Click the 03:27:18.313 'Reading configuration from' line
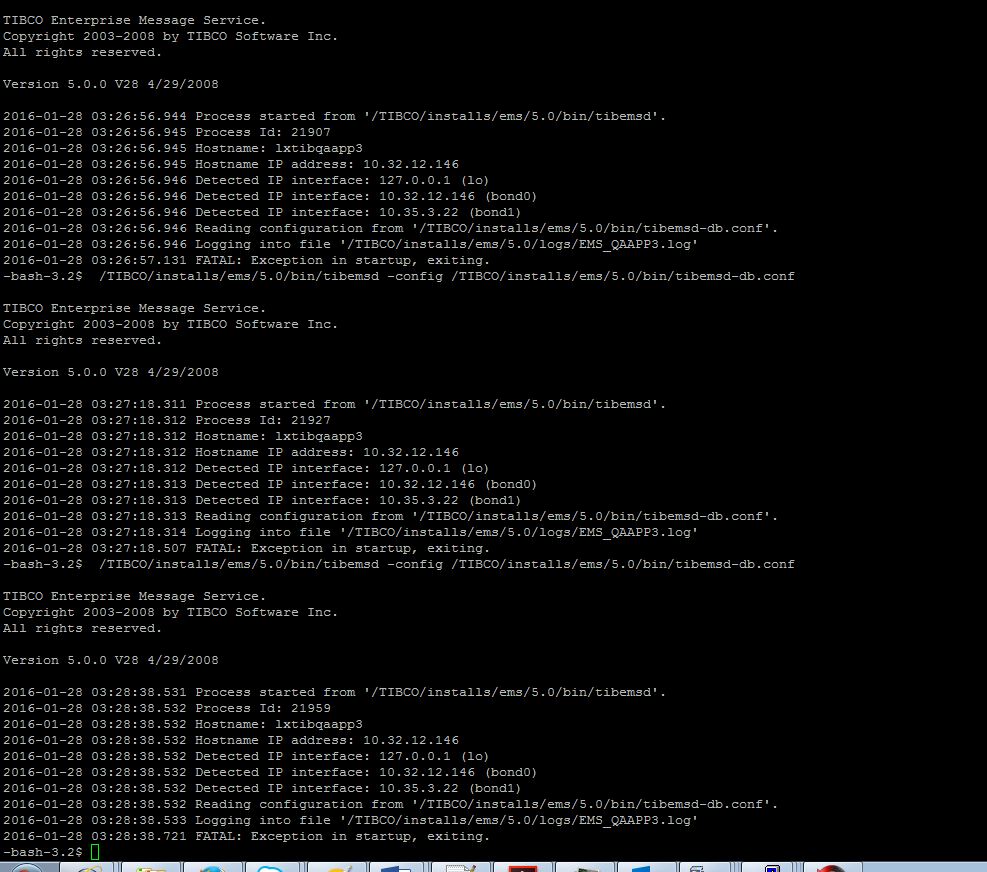 tap(390, 516)
